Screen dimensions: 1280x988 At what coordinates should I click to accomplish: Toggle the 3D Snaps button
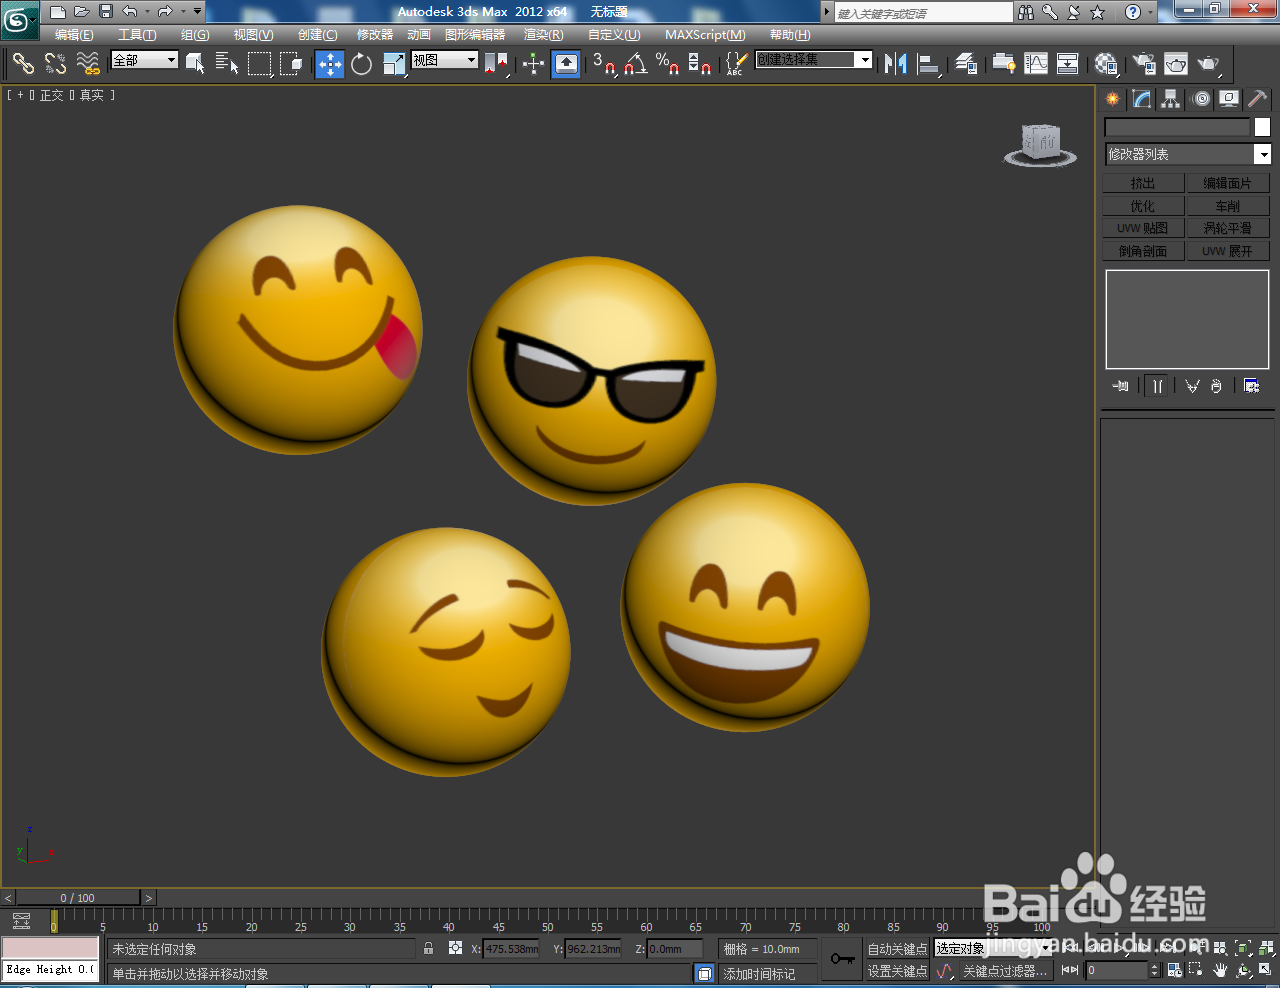pyautogui.click(x=603, y=64)
